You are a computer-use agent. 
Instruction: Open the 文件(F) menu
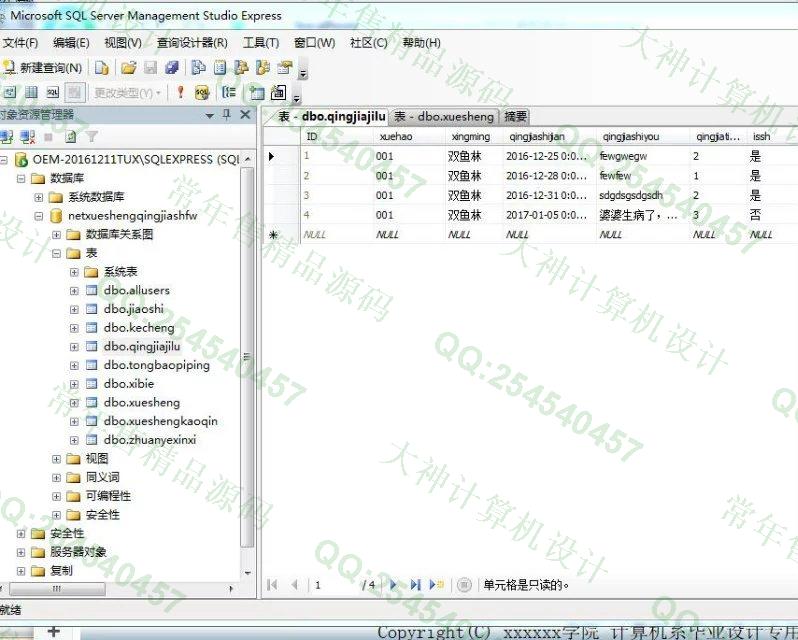[x=20, y=43]
